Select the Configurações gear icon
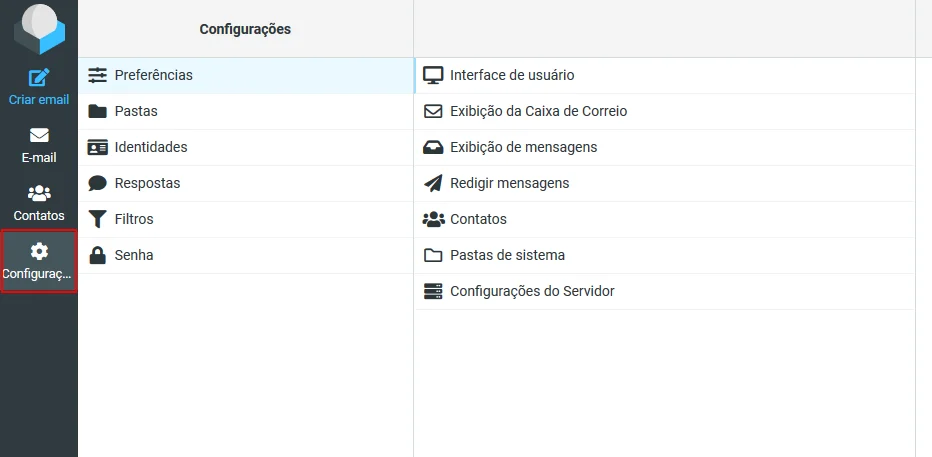Viewport: 932px width, 457px height. pos(39,251)
